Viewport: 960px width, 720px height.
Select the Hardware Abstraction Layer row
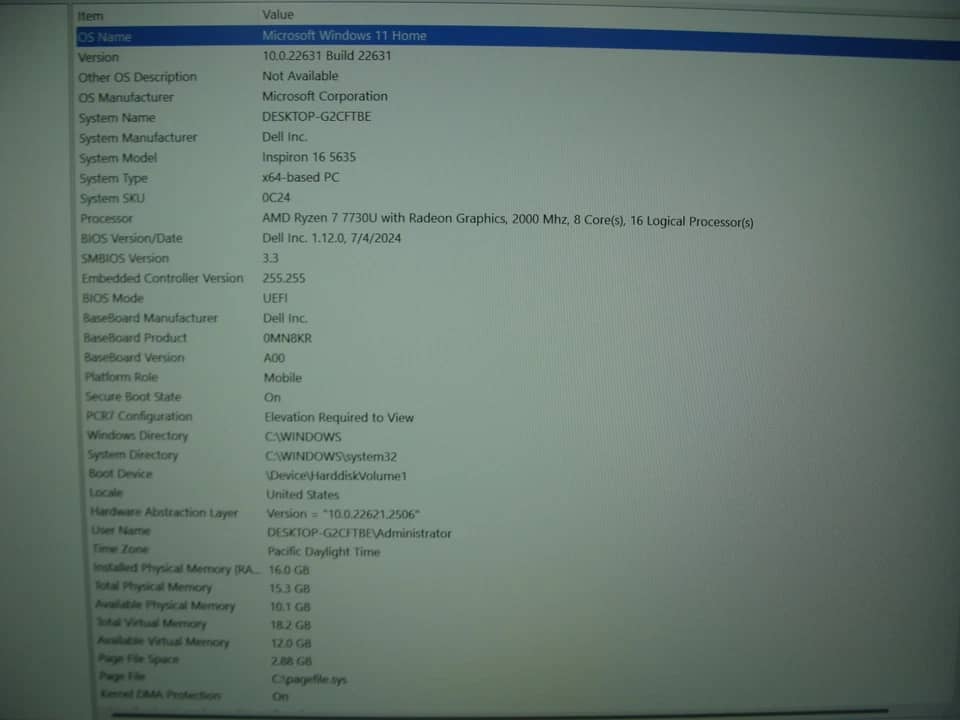pos(164,512)
